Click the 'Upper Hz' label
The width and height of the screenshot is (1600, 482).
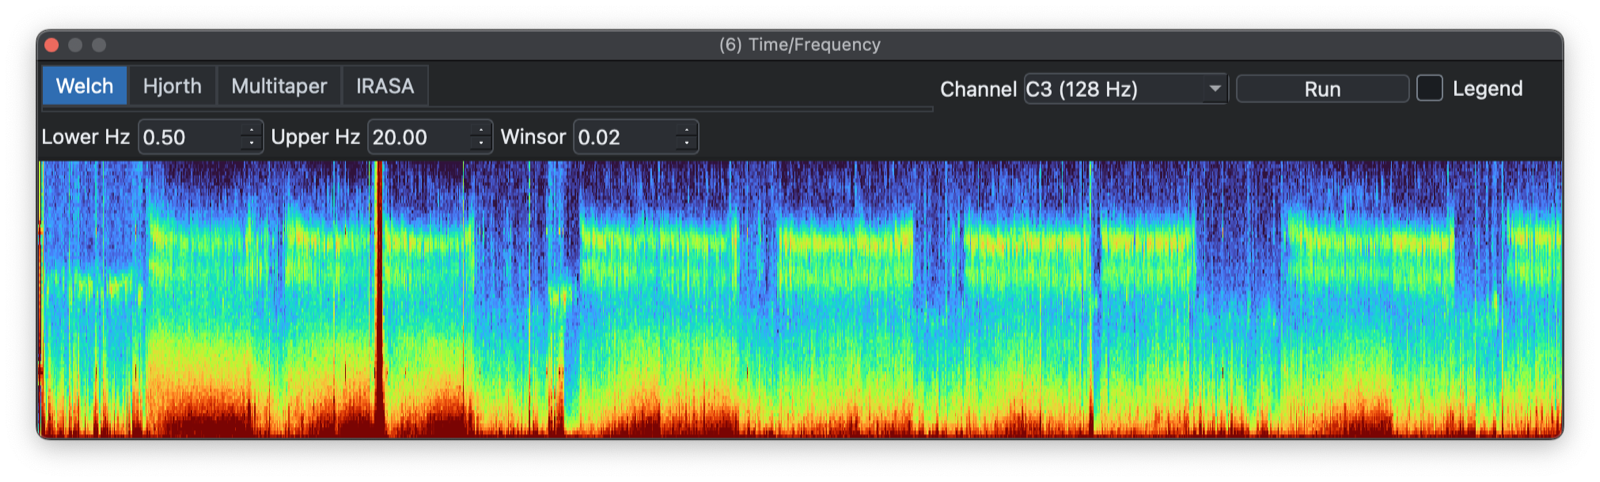315,137
